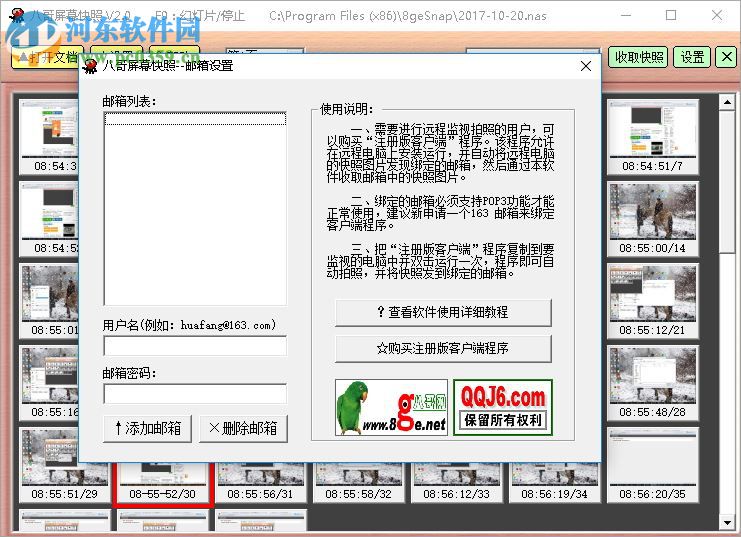Screen dimensions: 741x537
Task: Click the 设置 toolbar button
Action: (692, 57)
